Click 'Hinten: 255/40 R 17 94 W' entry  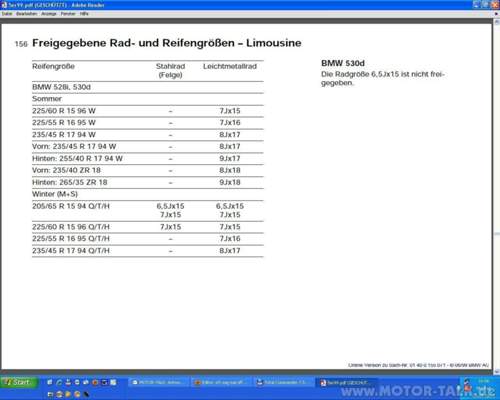click(x=77, y=158)
